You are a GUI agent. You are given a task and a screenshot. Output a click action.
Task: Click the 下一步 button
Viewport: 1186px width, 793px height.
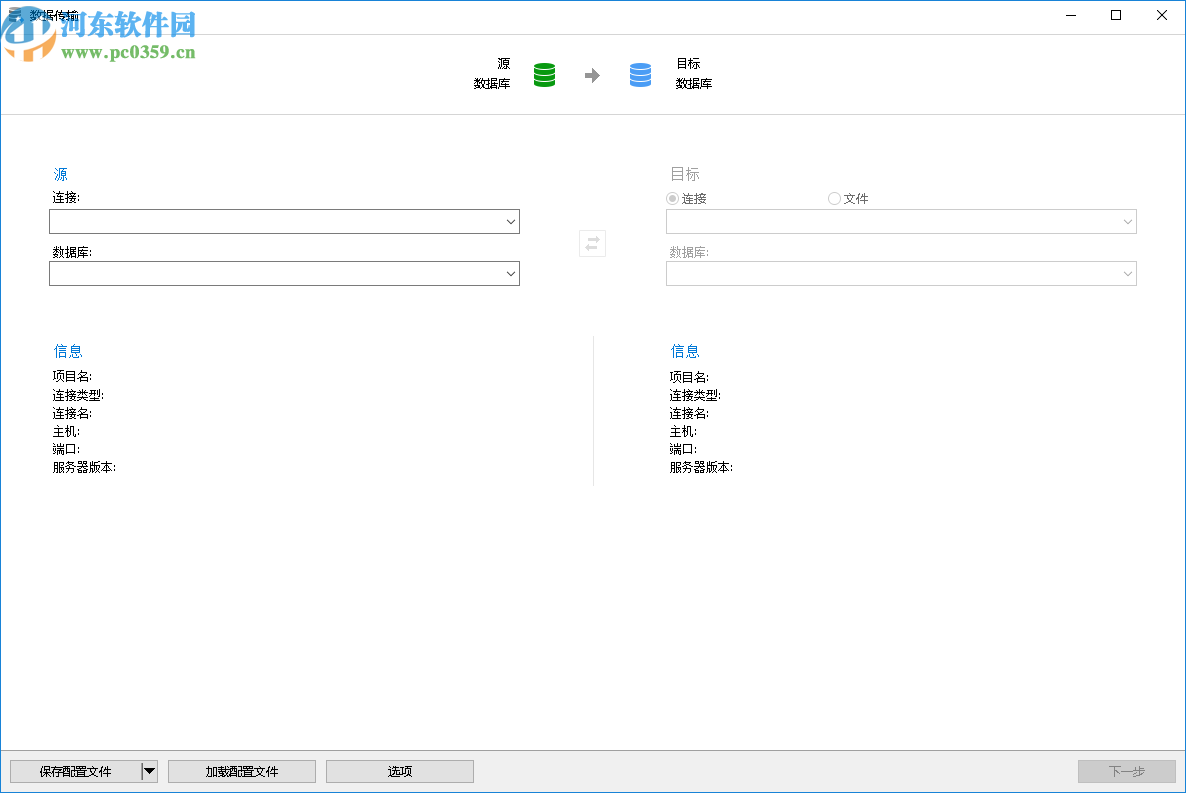[1127, 770]
